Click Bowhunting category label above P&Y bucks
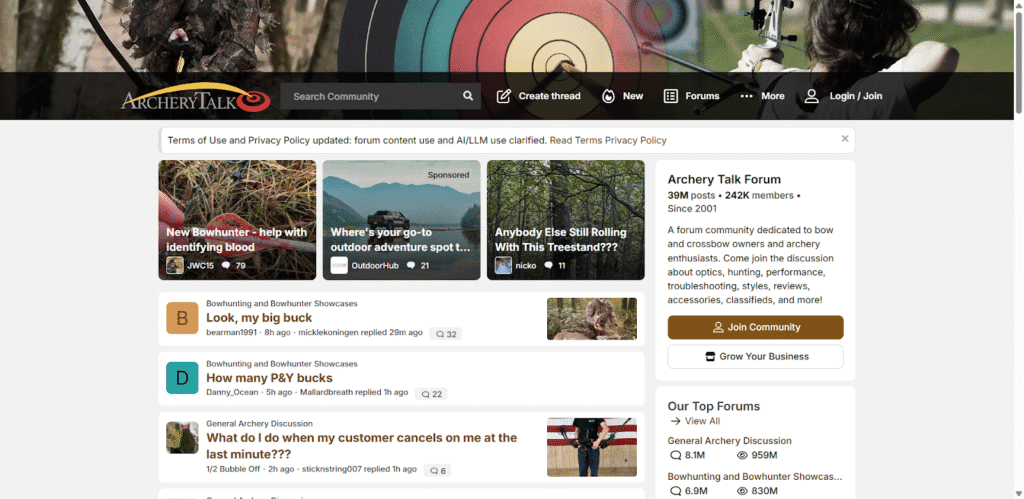The height and width of the screenshot is (499, 1024). pyautogui.click(x=281, y=364)
